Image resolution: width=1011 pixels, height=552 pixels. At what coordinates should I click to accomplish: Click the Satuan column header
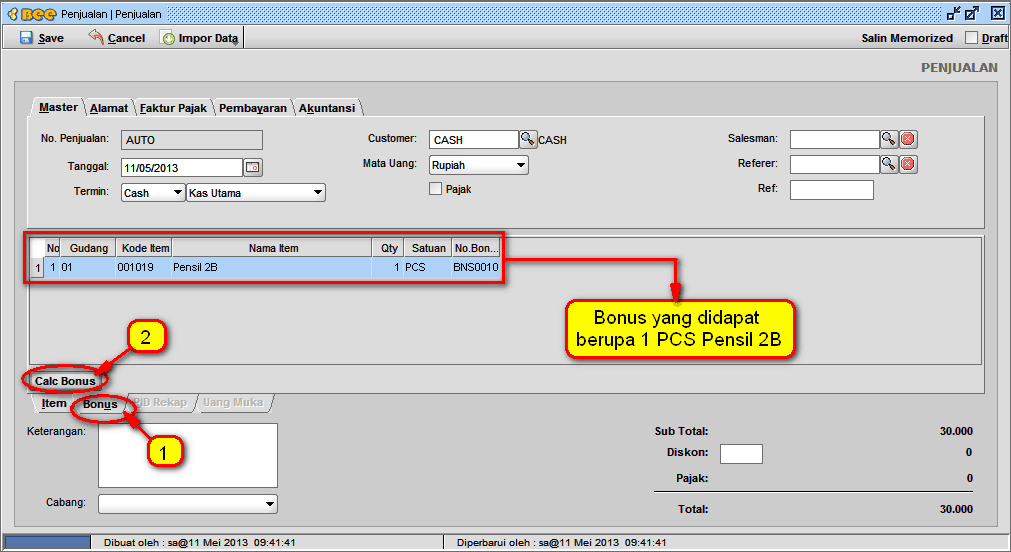point(428,248)
